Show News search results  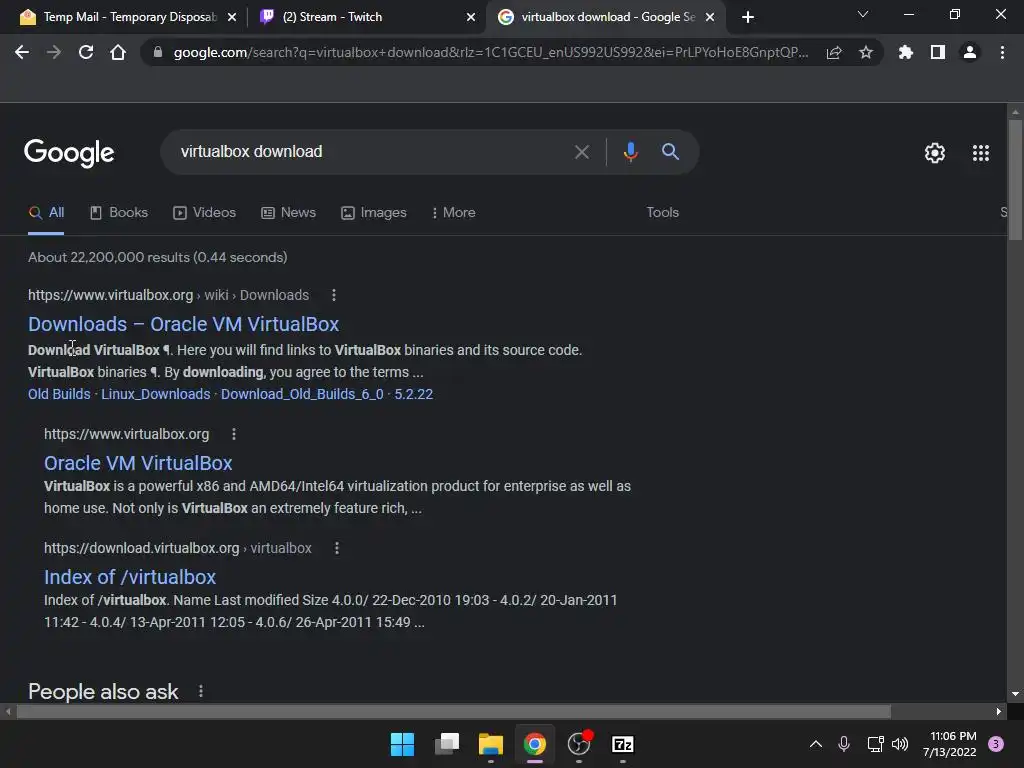pos(288,212)
